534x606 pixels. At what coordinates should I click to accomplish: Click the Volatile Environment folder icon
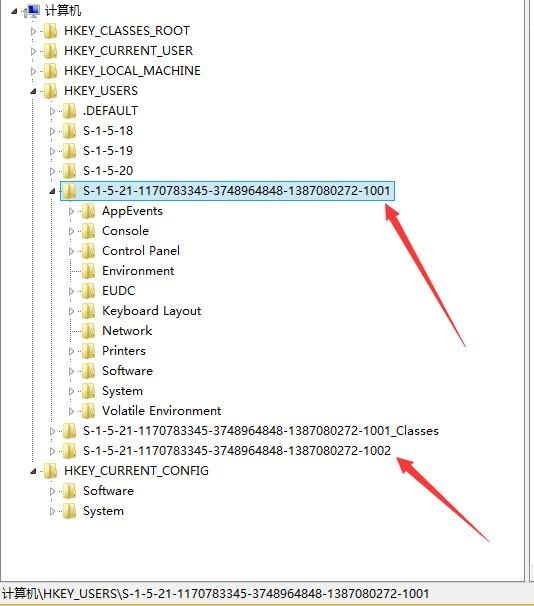(88, 411)
